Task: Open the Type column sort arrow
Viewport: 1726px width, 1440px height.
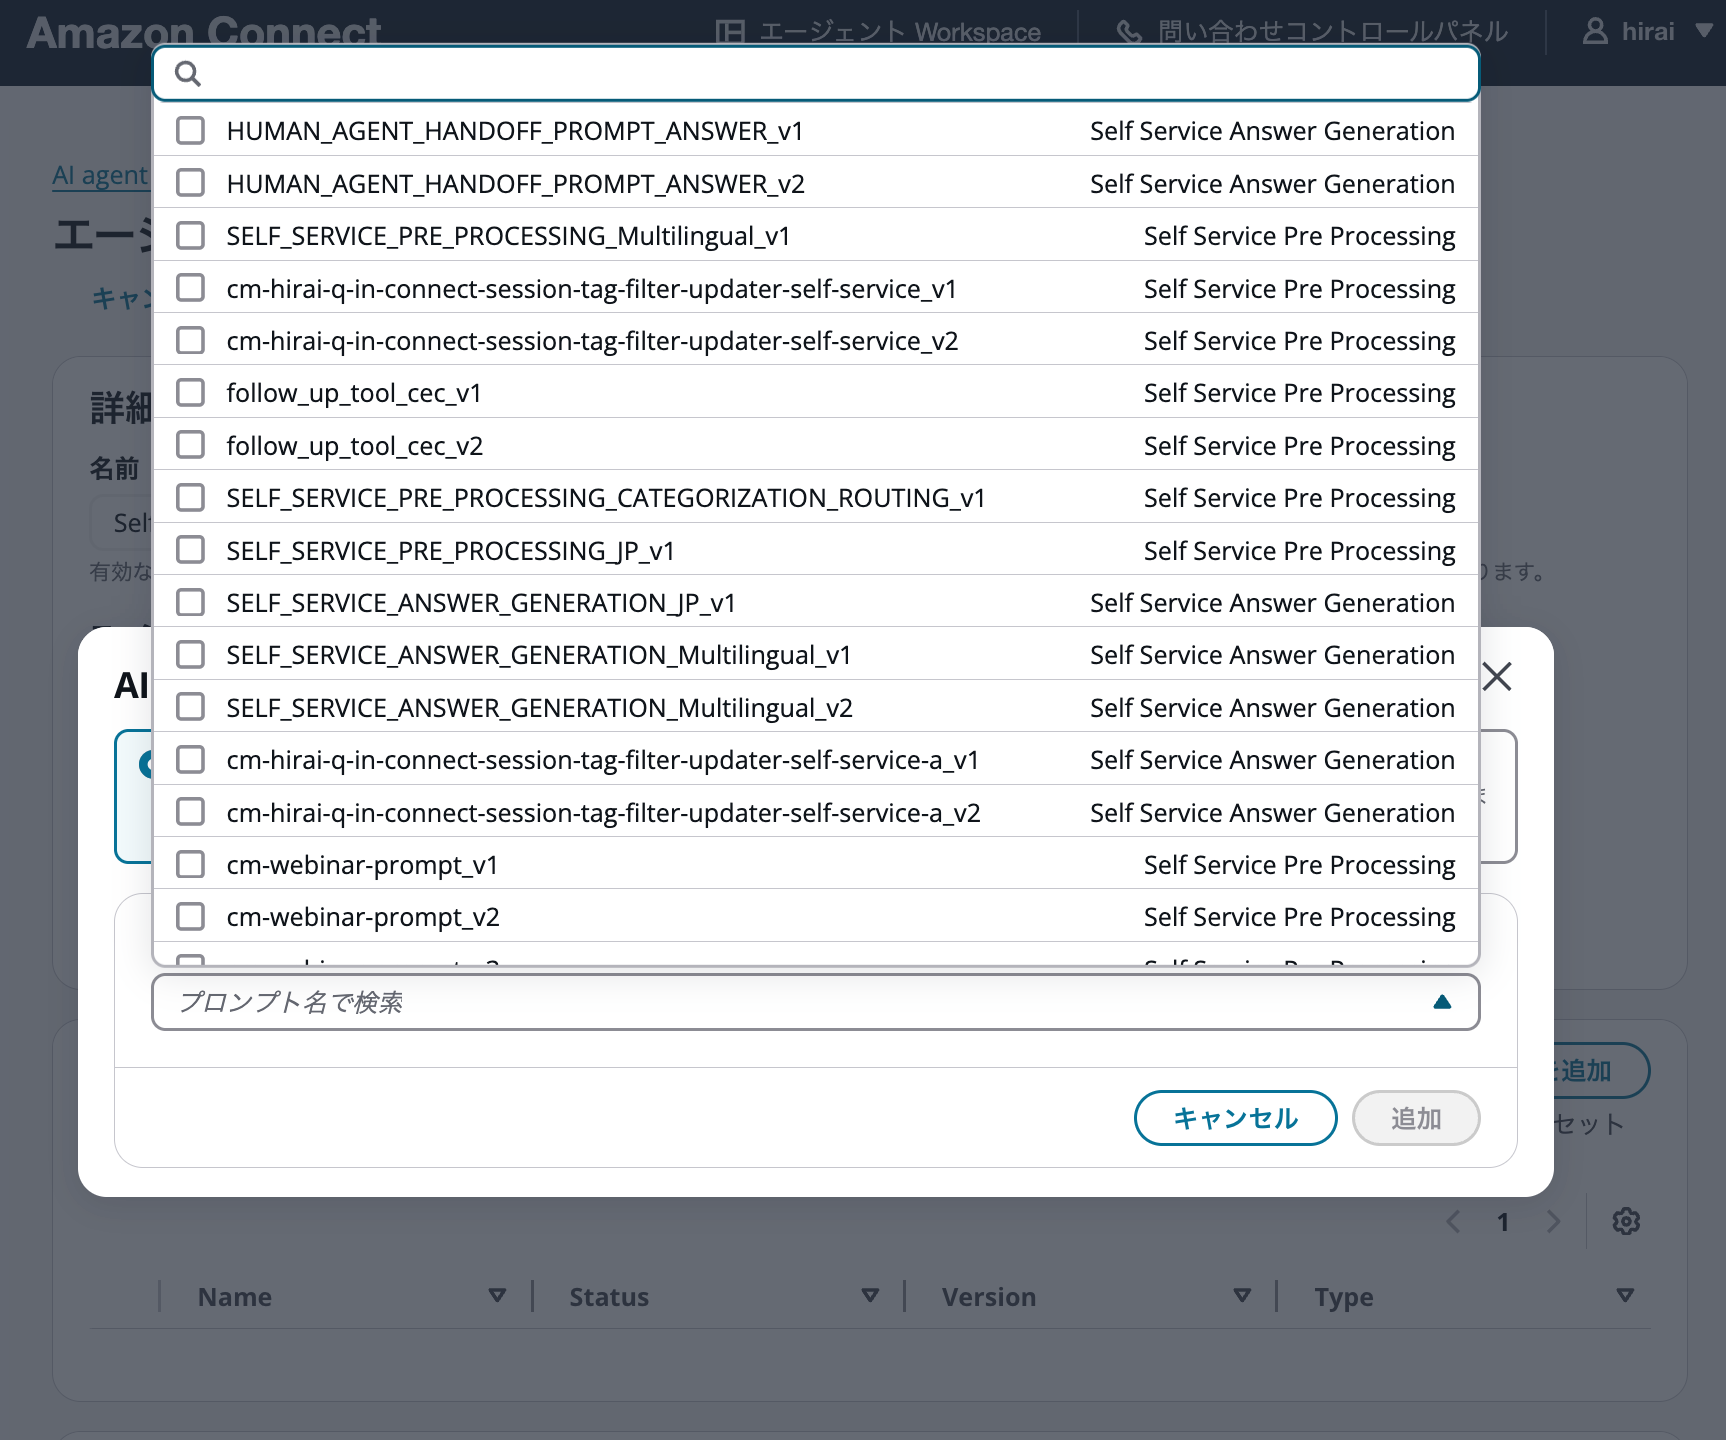Action: pos(1625,1296)
